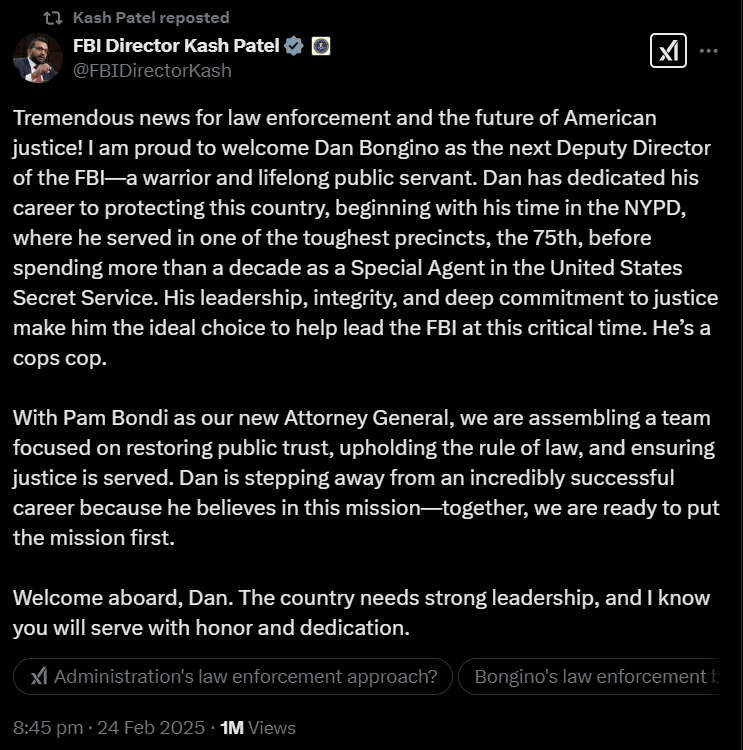Click the blue verified checkmark badge
This screenshot has height=750, width=743.
point(293,46)
